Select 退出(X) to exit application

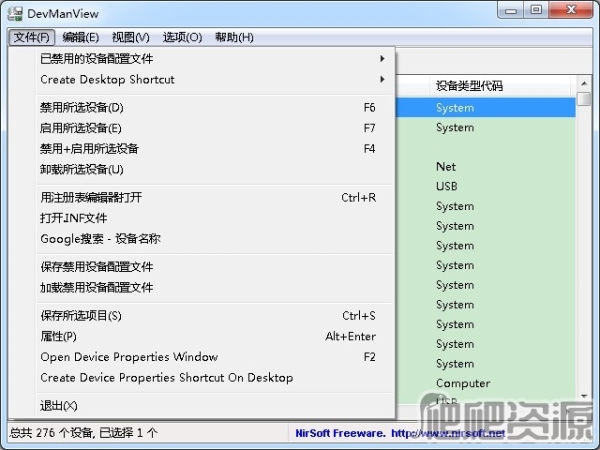[x=58, y=406]
